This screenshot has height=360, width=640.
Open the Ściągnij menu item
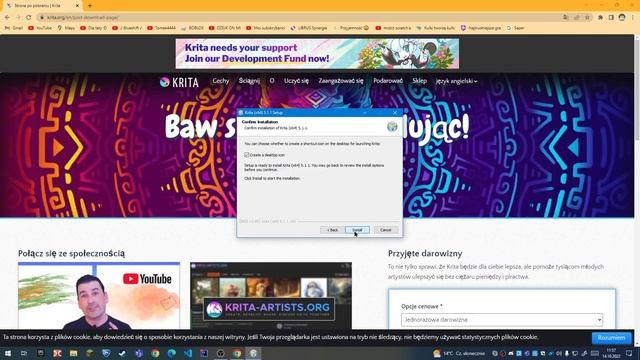point(249,81)
